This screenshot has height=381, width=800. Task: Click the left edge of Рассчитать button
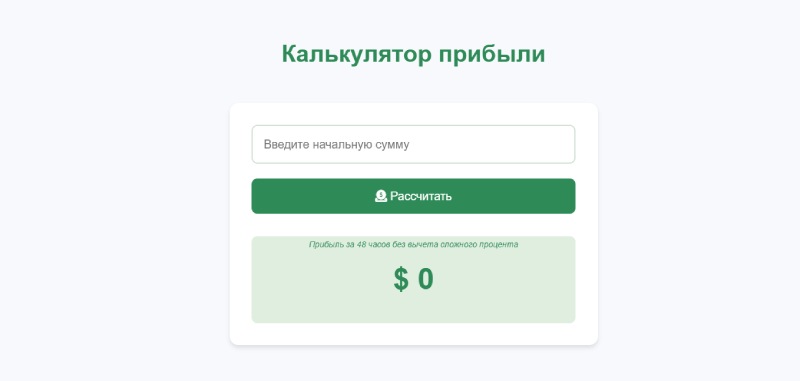click(260, 196)
